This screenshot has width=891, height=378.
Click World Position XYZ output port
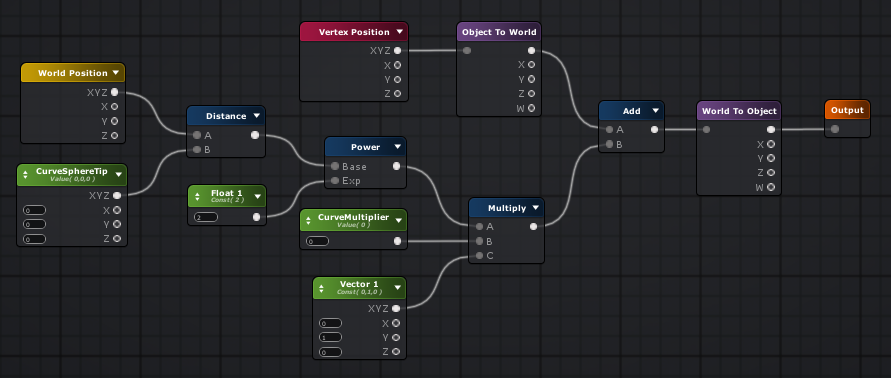coord(115,92)
